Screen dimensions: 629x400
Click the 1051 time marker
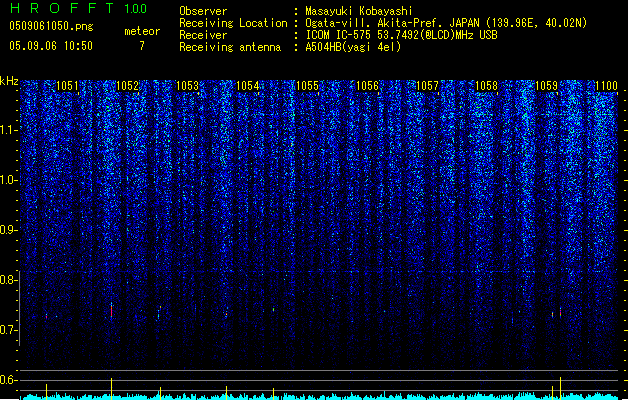67,86
